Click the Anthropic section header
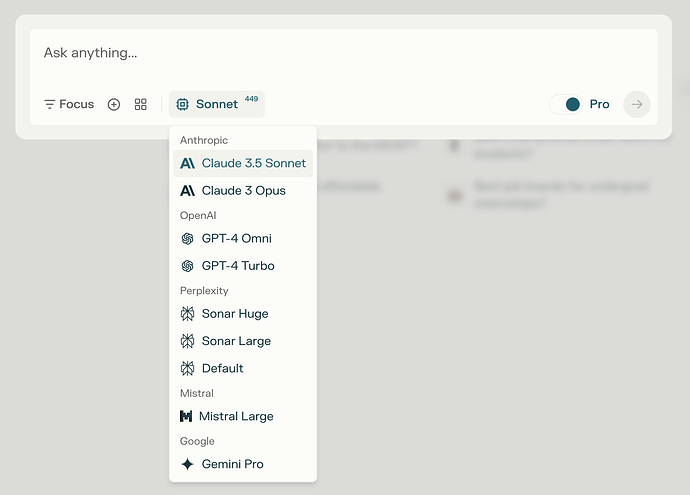This screenshot has width=690, height=495. click(x=204, y=140)
